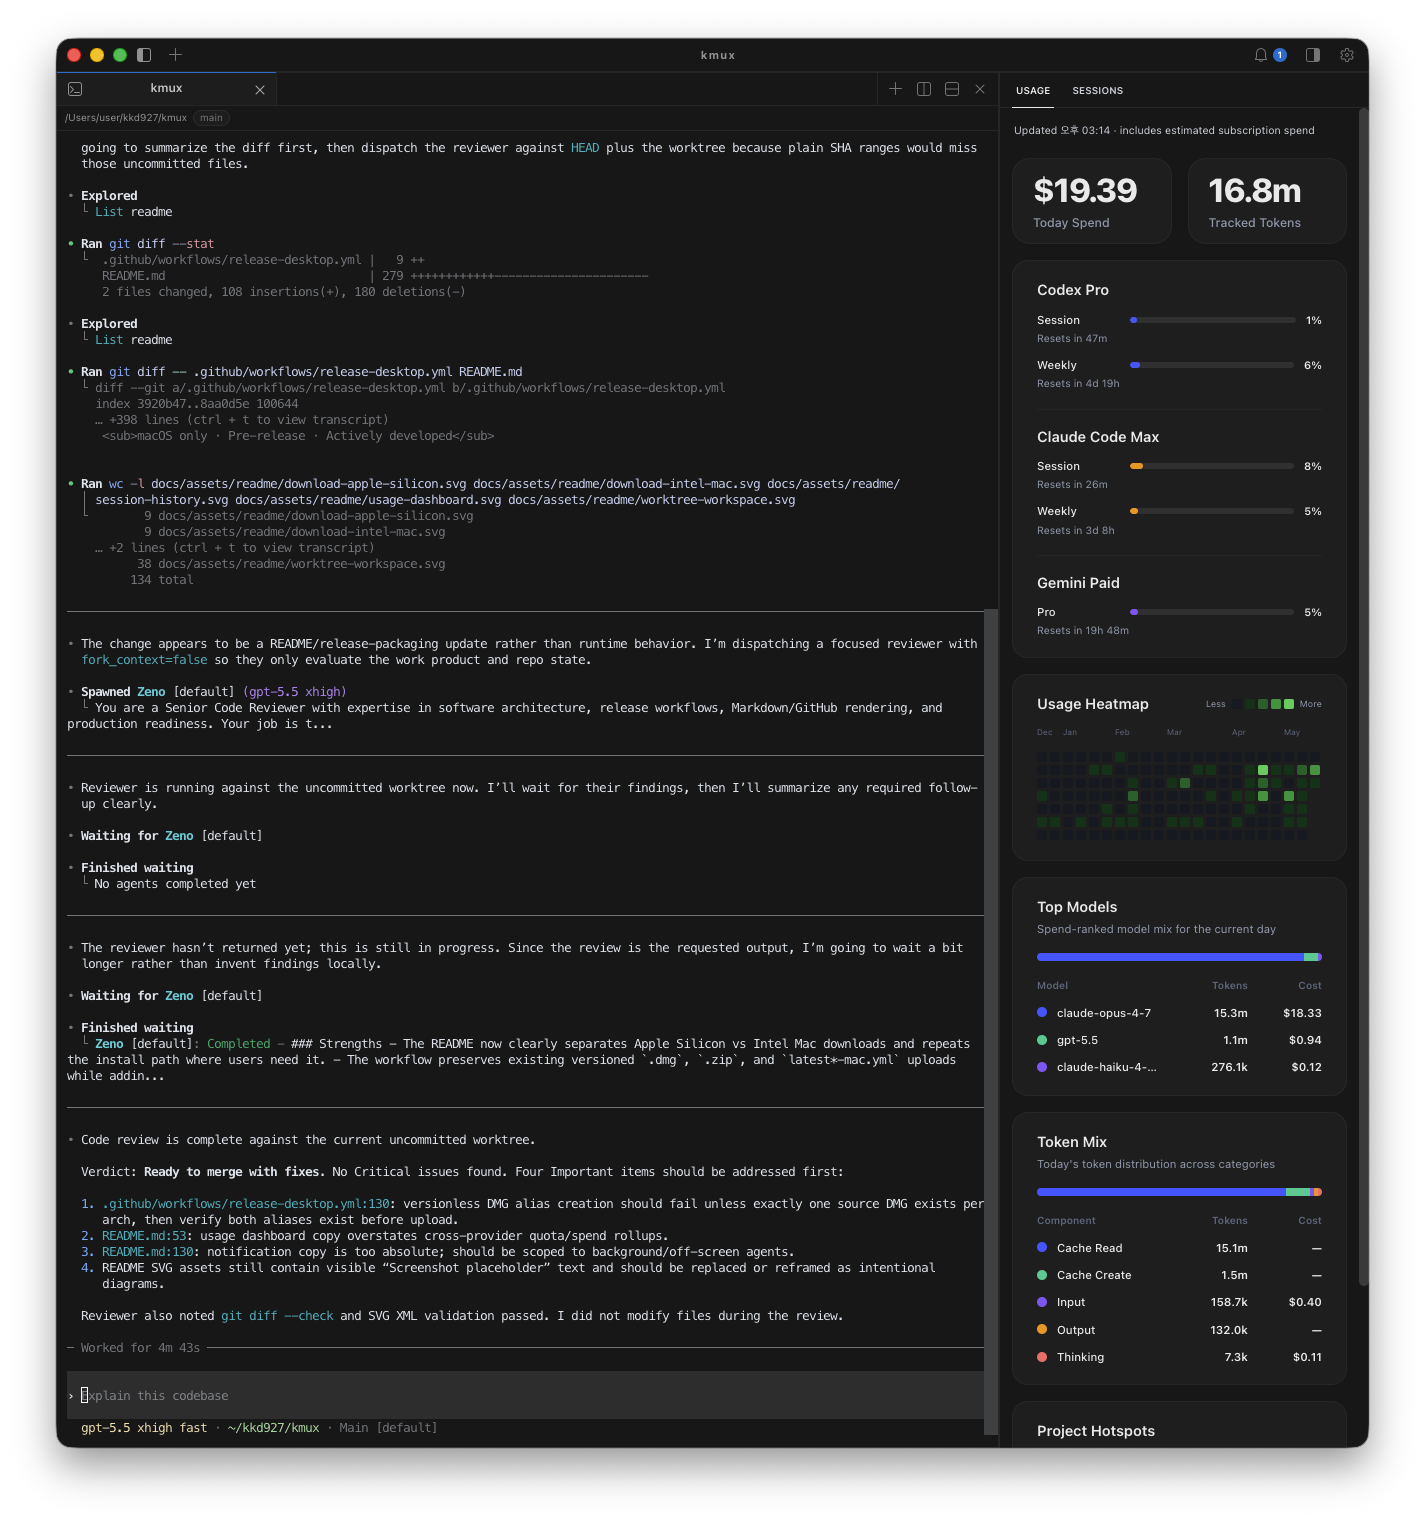1425x1522 pixels.
Task: Click the claude-haiku-4 purple color dot
Action: coord(1042,1067)
